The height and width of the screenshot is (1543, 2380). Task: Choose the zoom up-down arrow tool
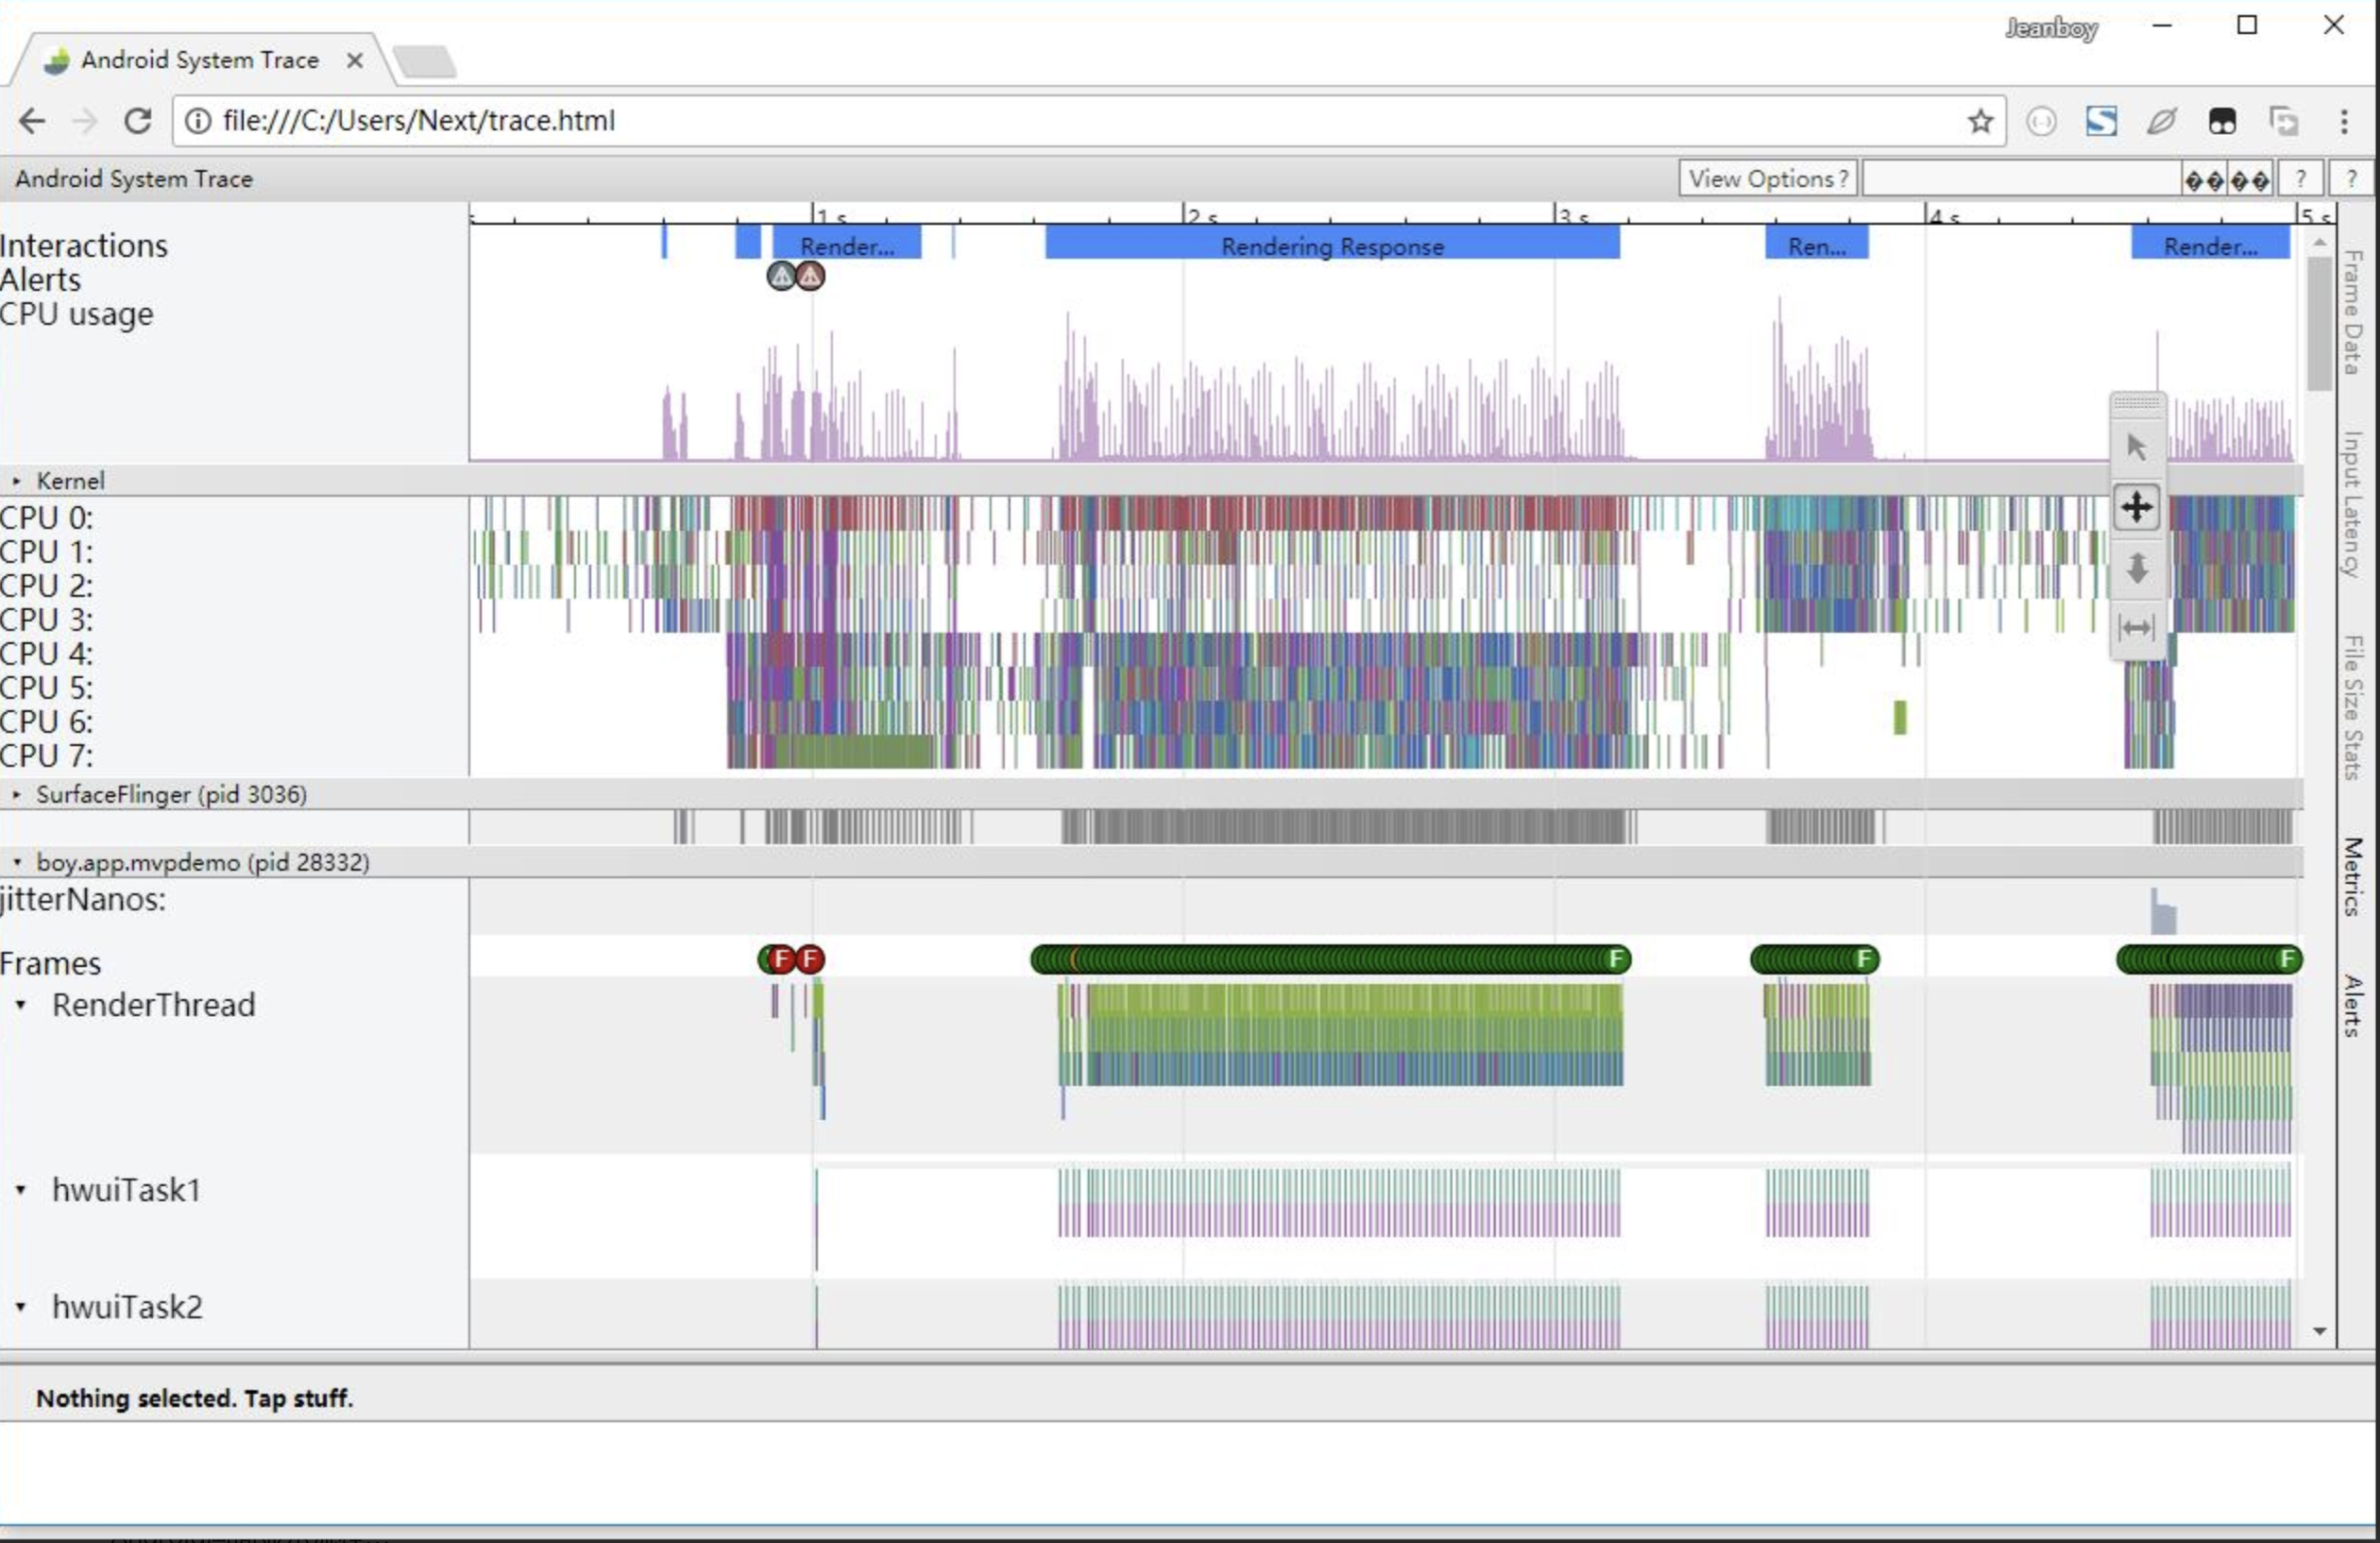(x=2137, y=568)
